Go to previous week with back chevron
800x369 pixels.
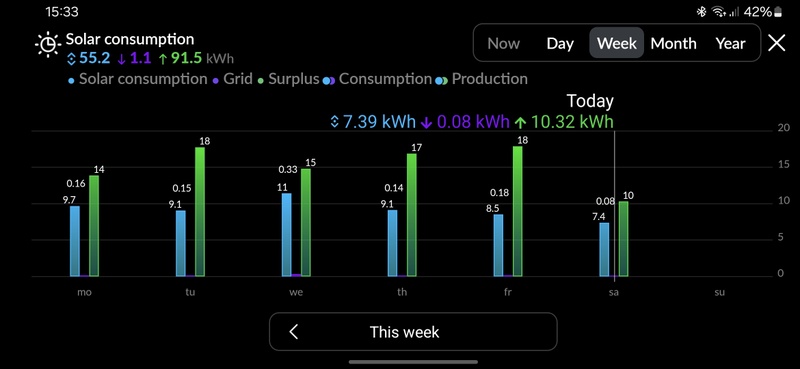point(293,332)
